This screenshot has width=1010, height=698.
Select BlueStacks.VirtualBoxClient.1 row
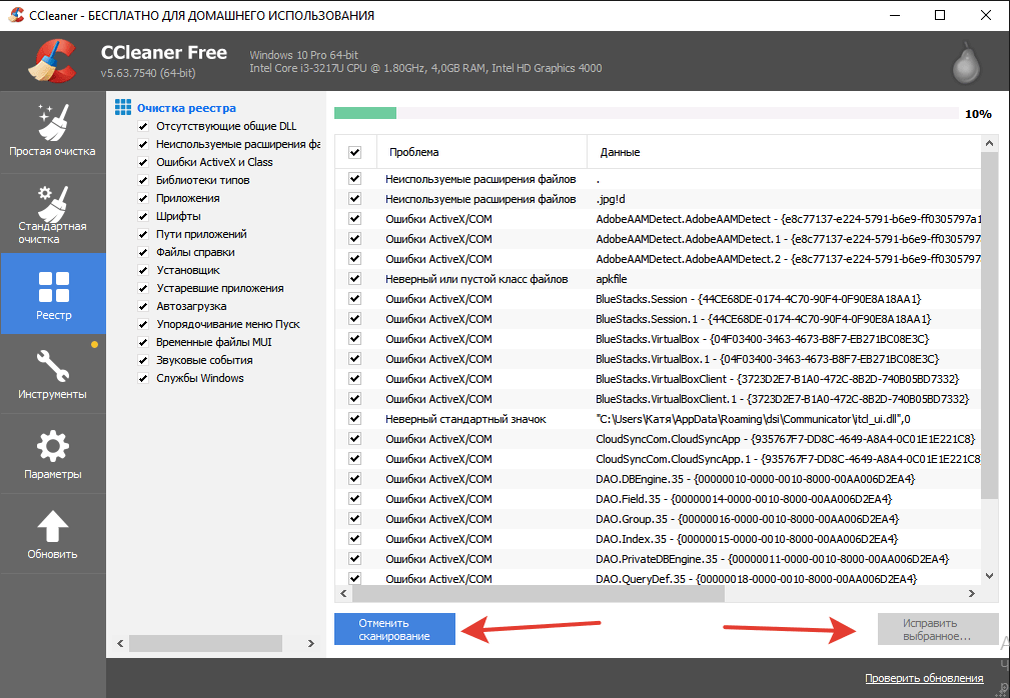[658, 399]
